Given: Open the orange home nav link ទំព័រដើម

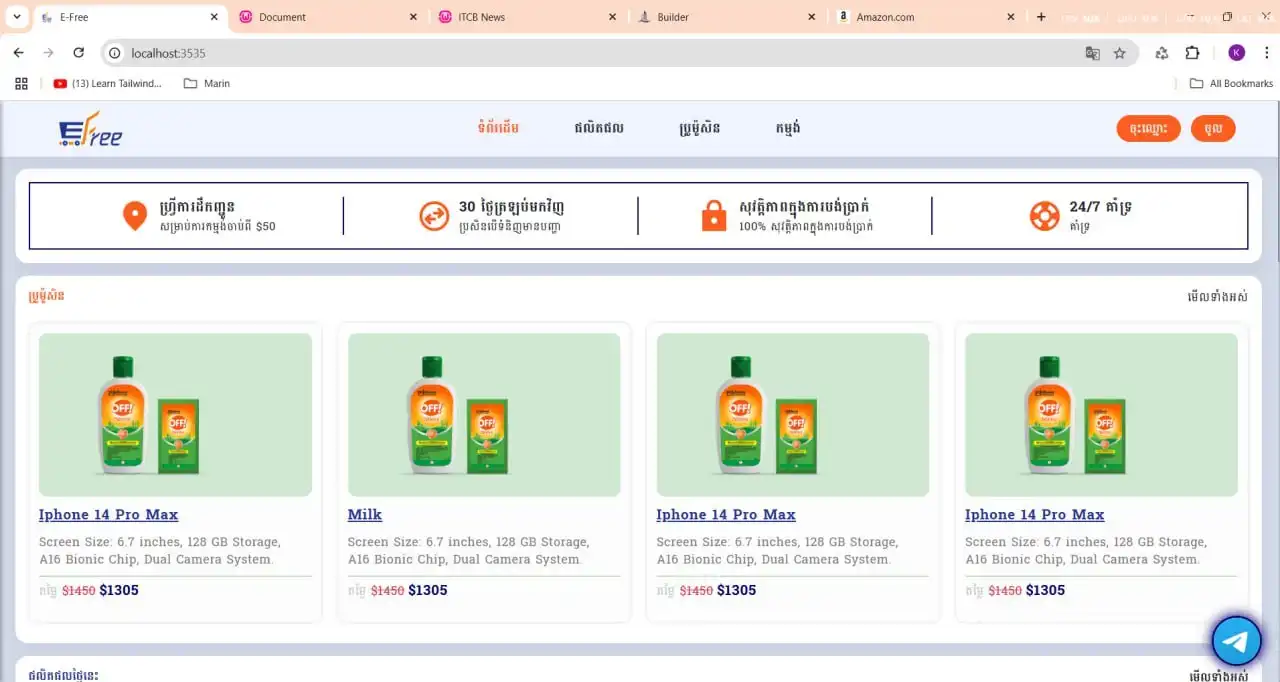Looking at the screenshot, I should click(x=498, y=128).
